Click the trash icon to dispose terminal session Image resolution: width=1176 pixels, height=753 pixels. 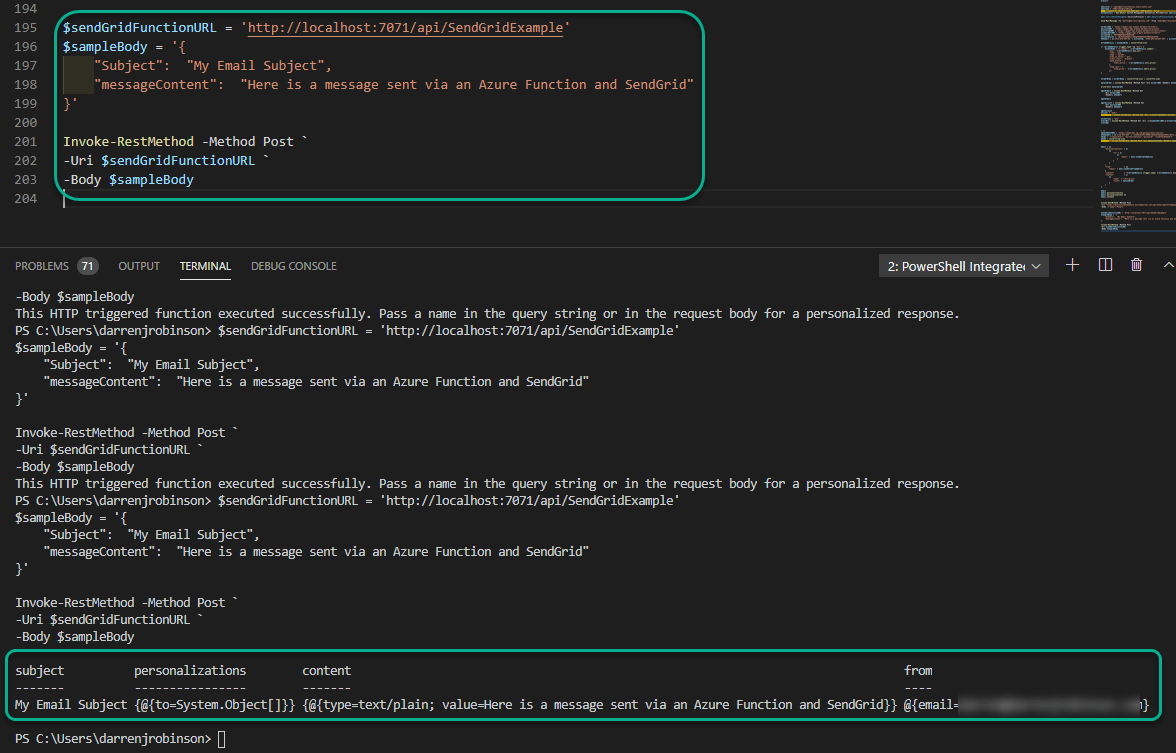click(x=1136, y=264)
